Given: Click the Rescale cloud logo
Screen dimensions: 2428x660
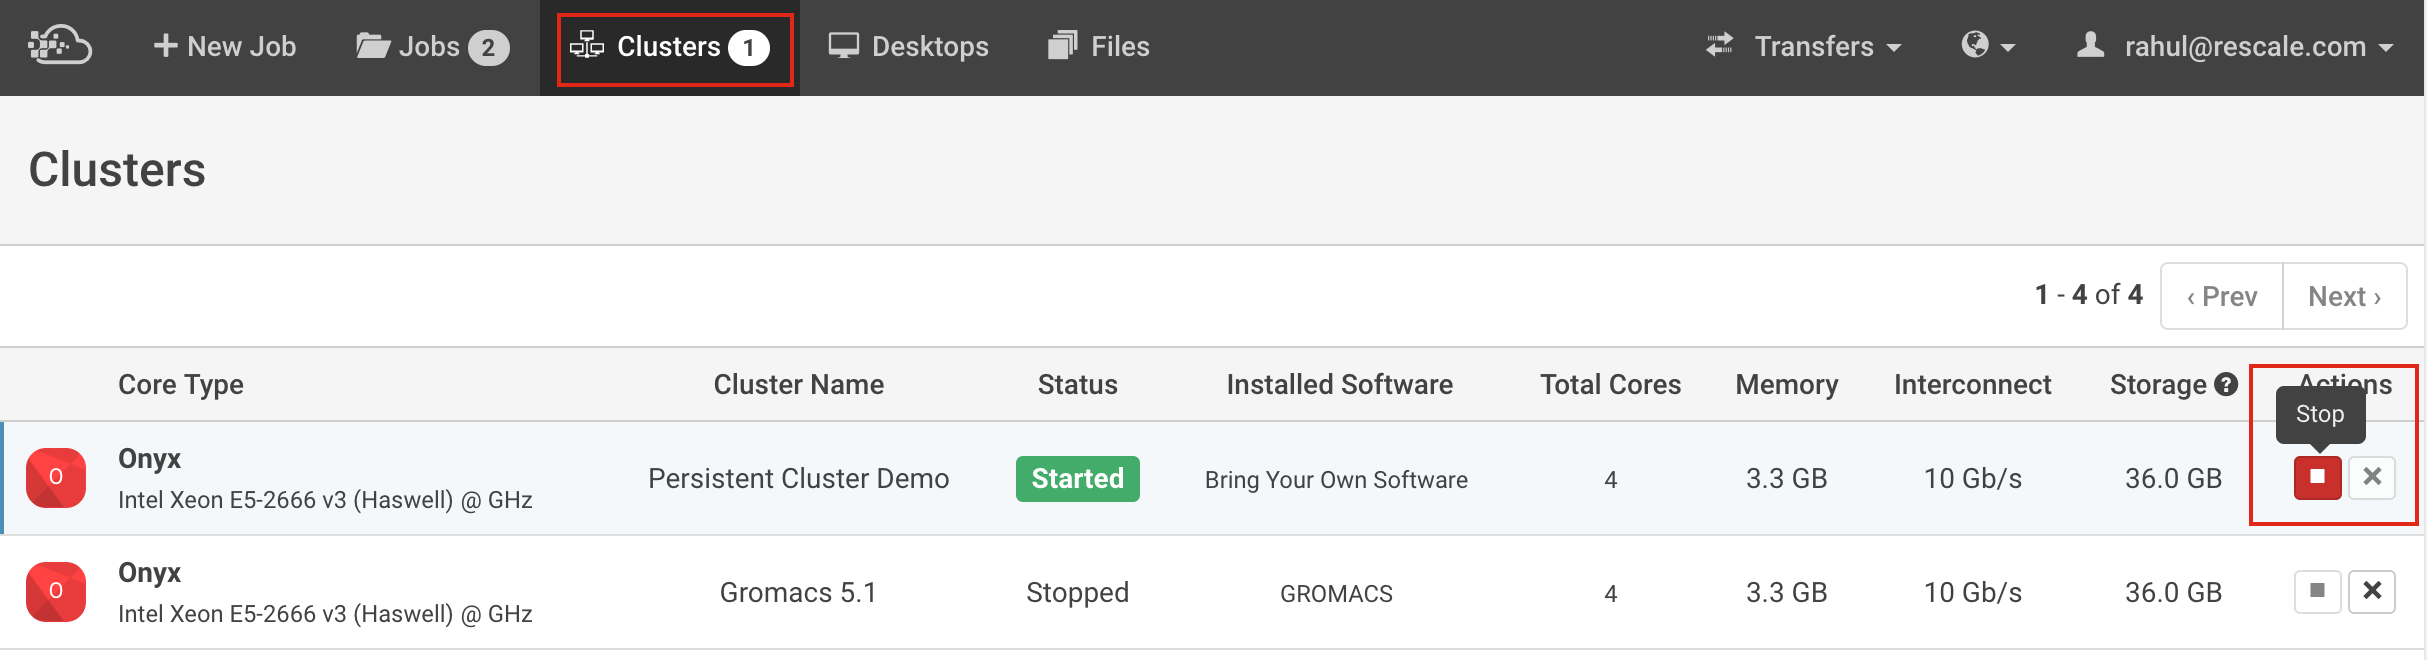Looking at the screenshot, I should tap(60, 46).
